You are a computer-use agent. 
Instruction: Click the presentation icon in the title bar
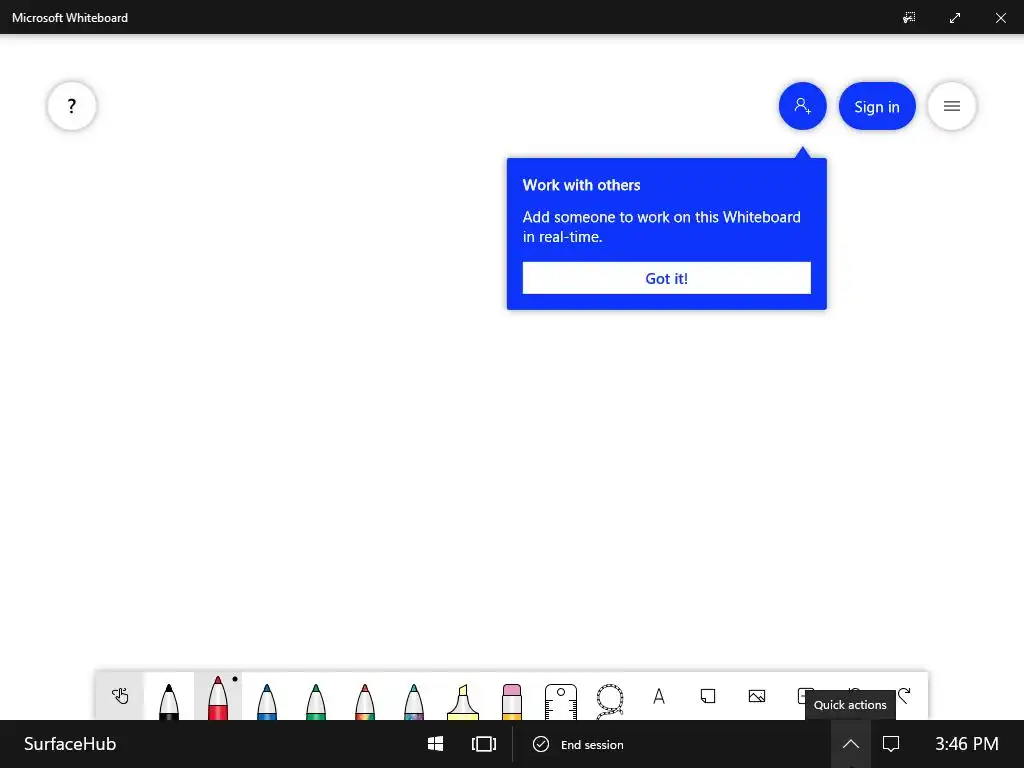click(x=909, y=18)
